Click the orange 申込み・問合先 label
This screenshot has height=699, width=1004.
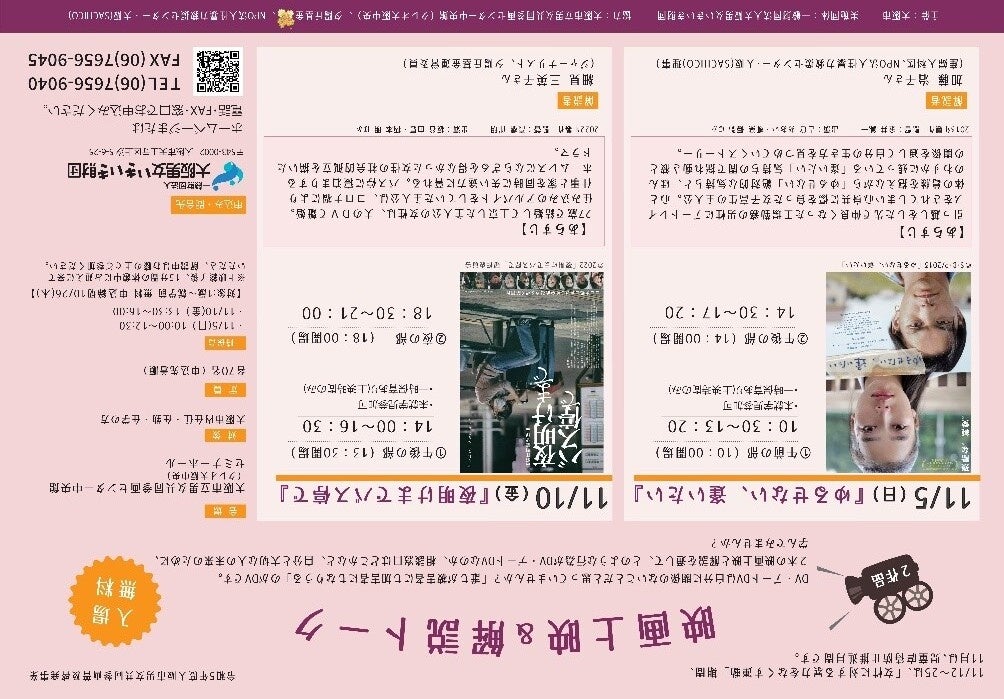tap(209, 205)
